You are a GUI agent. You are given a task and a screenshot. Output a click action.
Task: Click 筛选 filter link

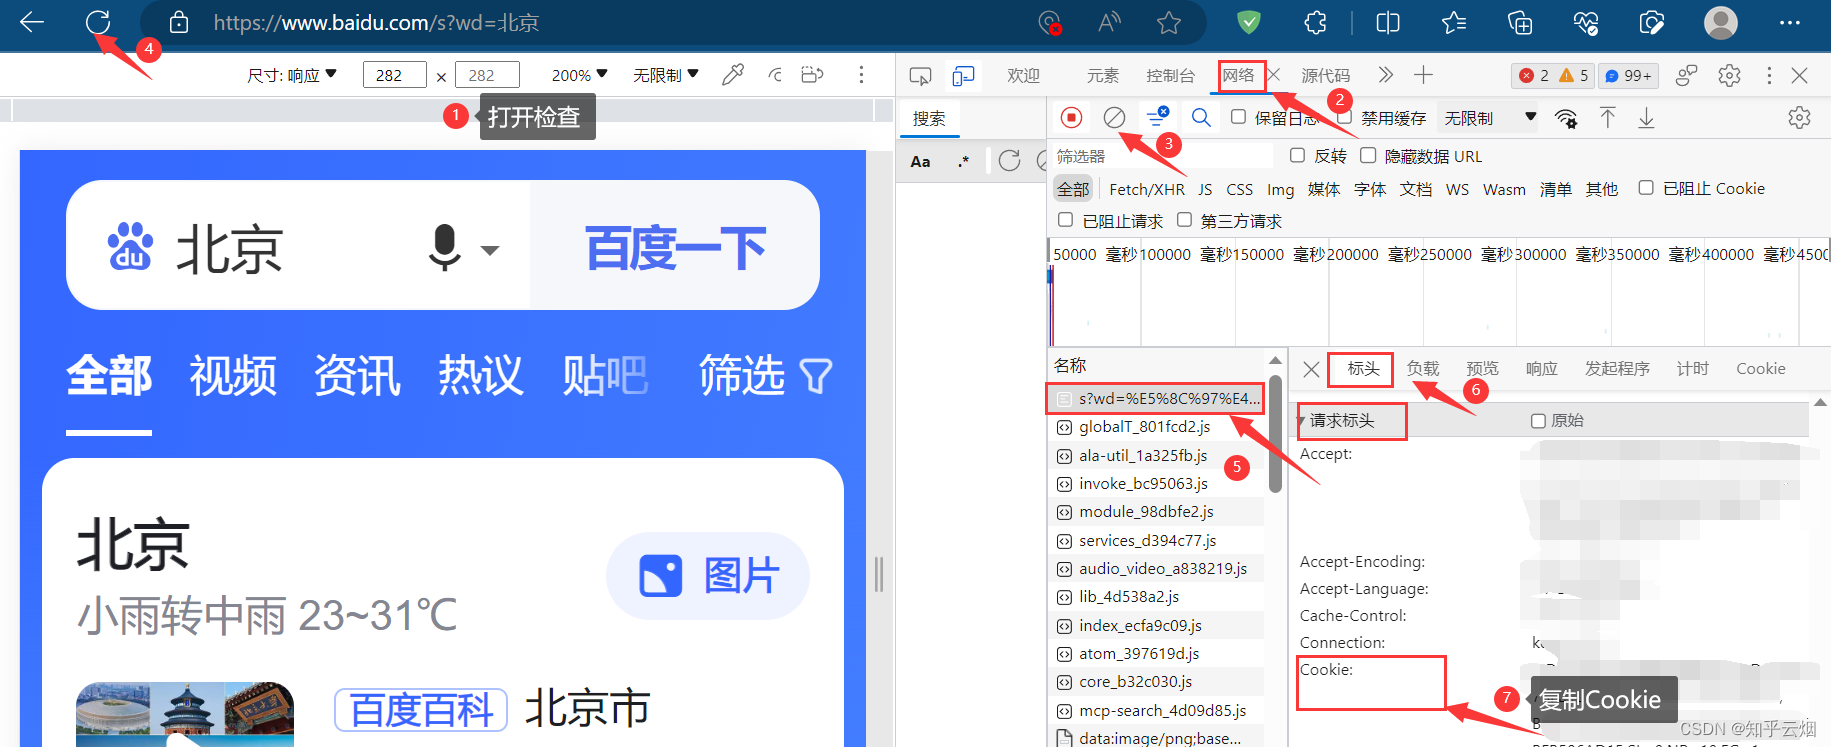point(765,376)
